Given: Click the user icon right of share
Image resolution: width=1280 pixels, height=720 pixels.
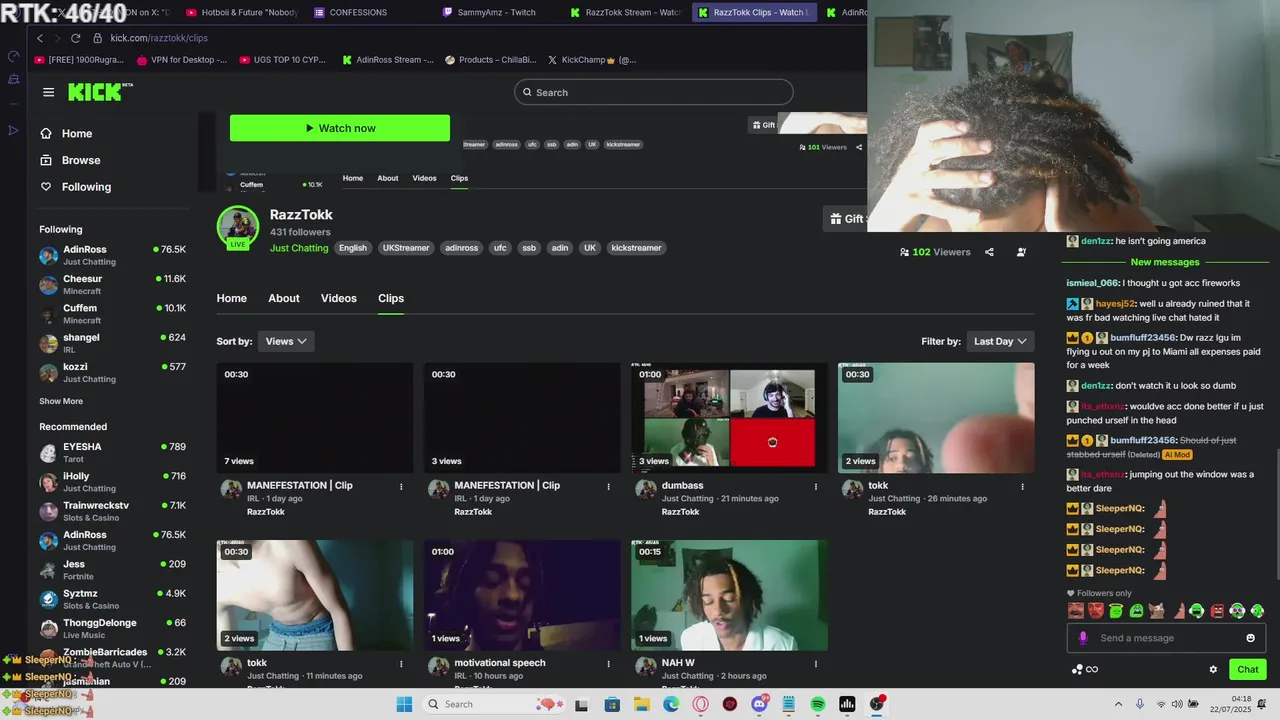Looking at the screenshot, I should (1021, 252).
